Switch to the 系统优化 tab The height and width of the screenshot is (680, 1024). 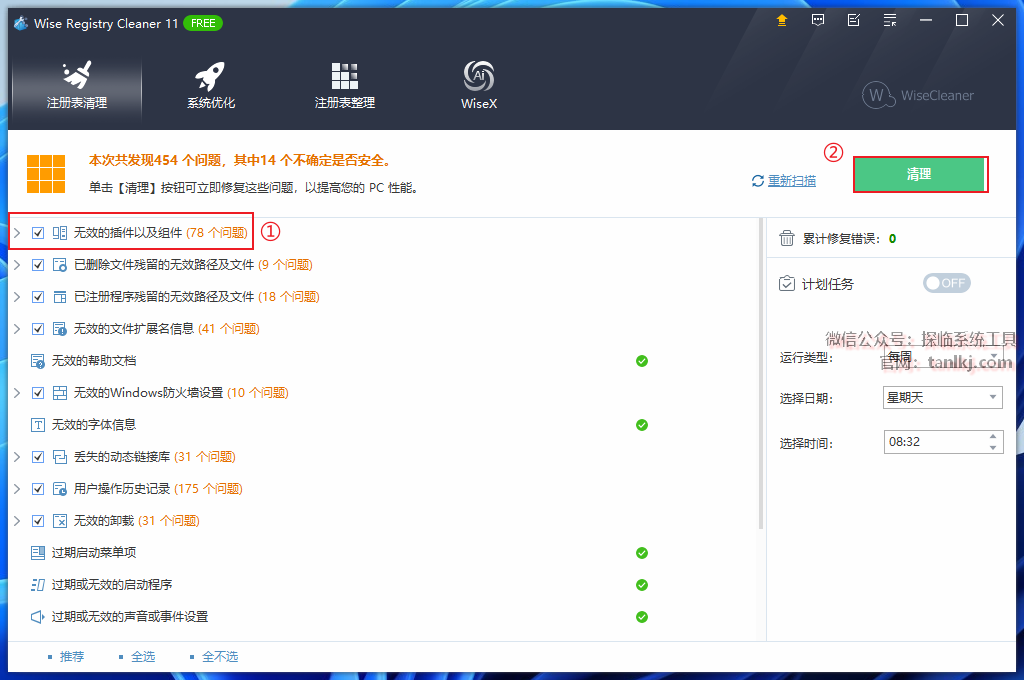pos(210,86)
